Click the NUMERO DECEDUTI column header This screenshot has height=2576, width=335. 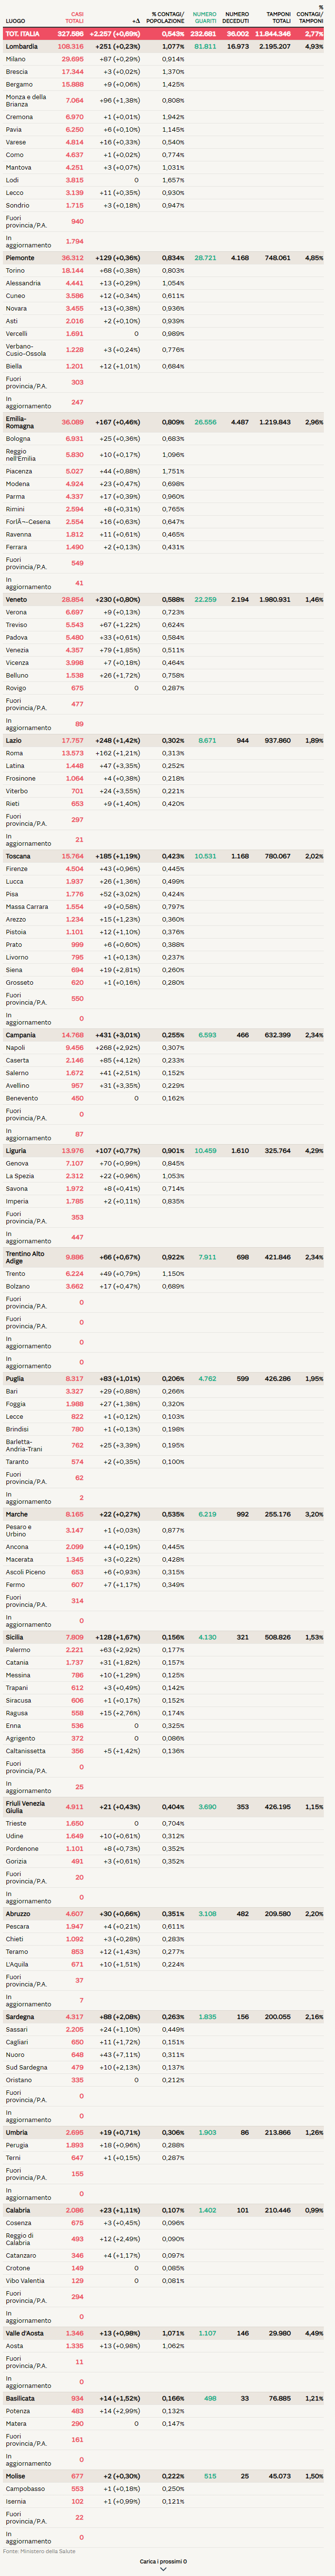tap(236, 18)
